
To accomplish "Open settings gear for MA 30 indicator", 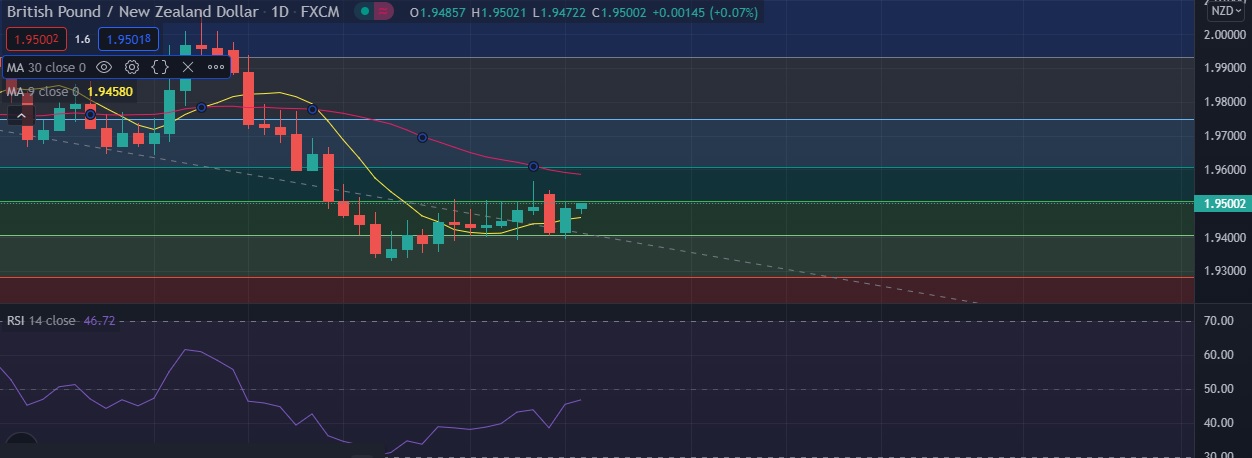I will point(131,67).
